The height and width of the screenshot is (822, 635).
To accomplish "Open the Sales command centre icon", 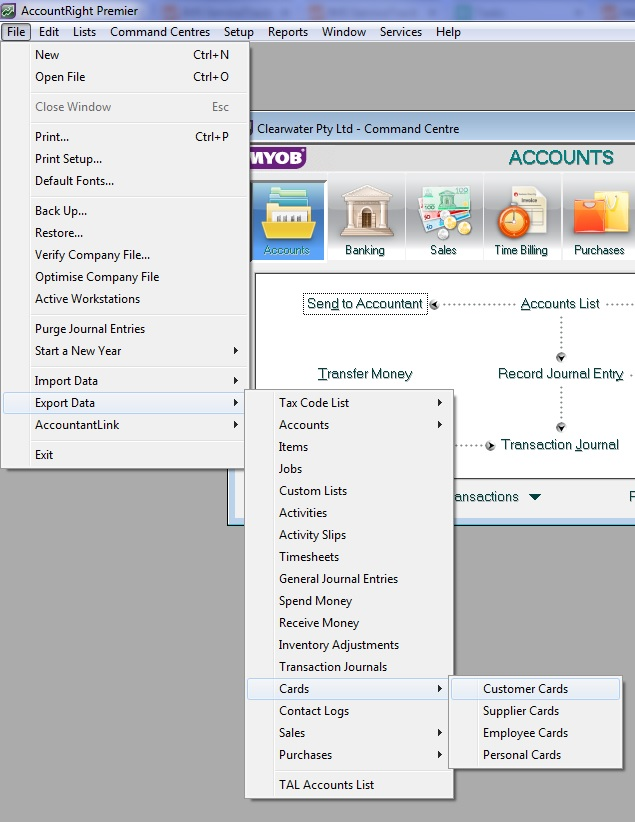I will coord(444,220).
